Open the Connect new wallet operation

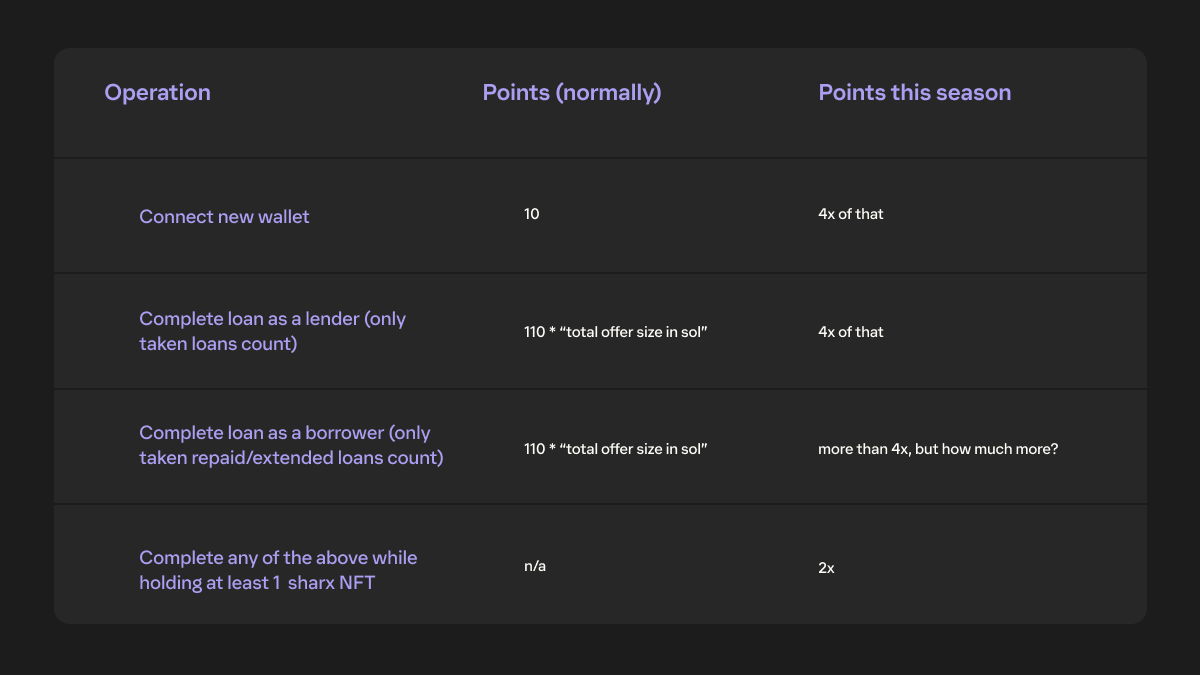coord(224,217)
